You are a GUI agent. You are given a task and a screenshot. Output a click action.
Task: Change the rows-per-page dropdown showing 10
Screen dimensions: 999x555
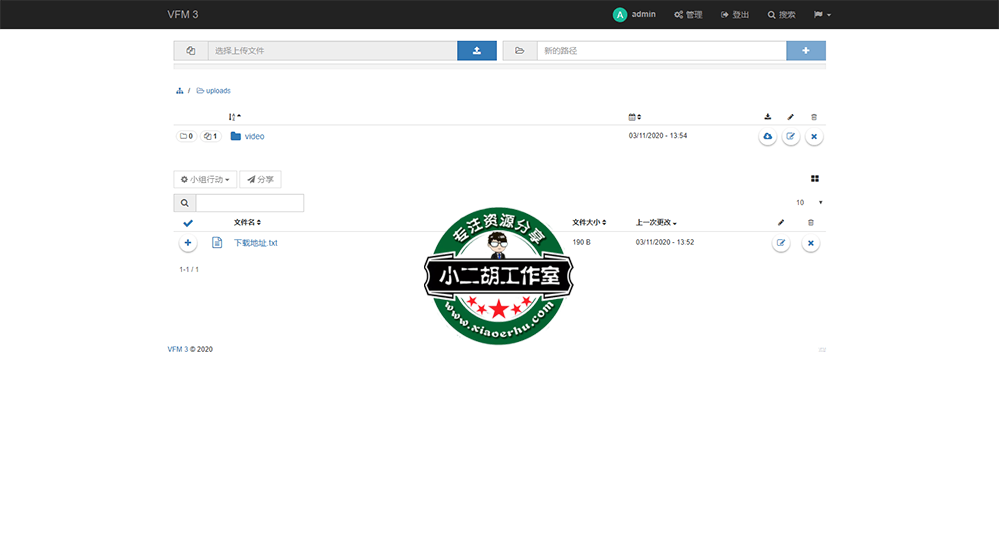click(809, 203)
